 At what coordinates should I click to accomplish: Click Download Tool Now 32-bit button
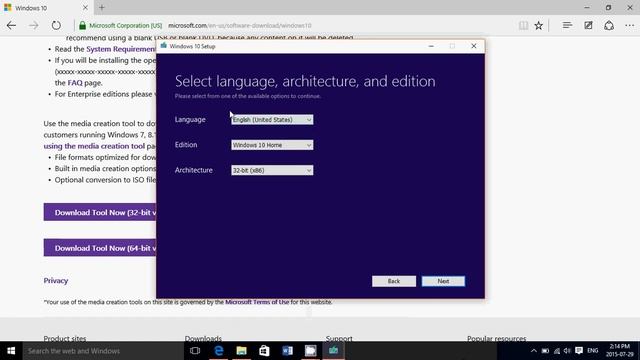(x=100, y=212)
